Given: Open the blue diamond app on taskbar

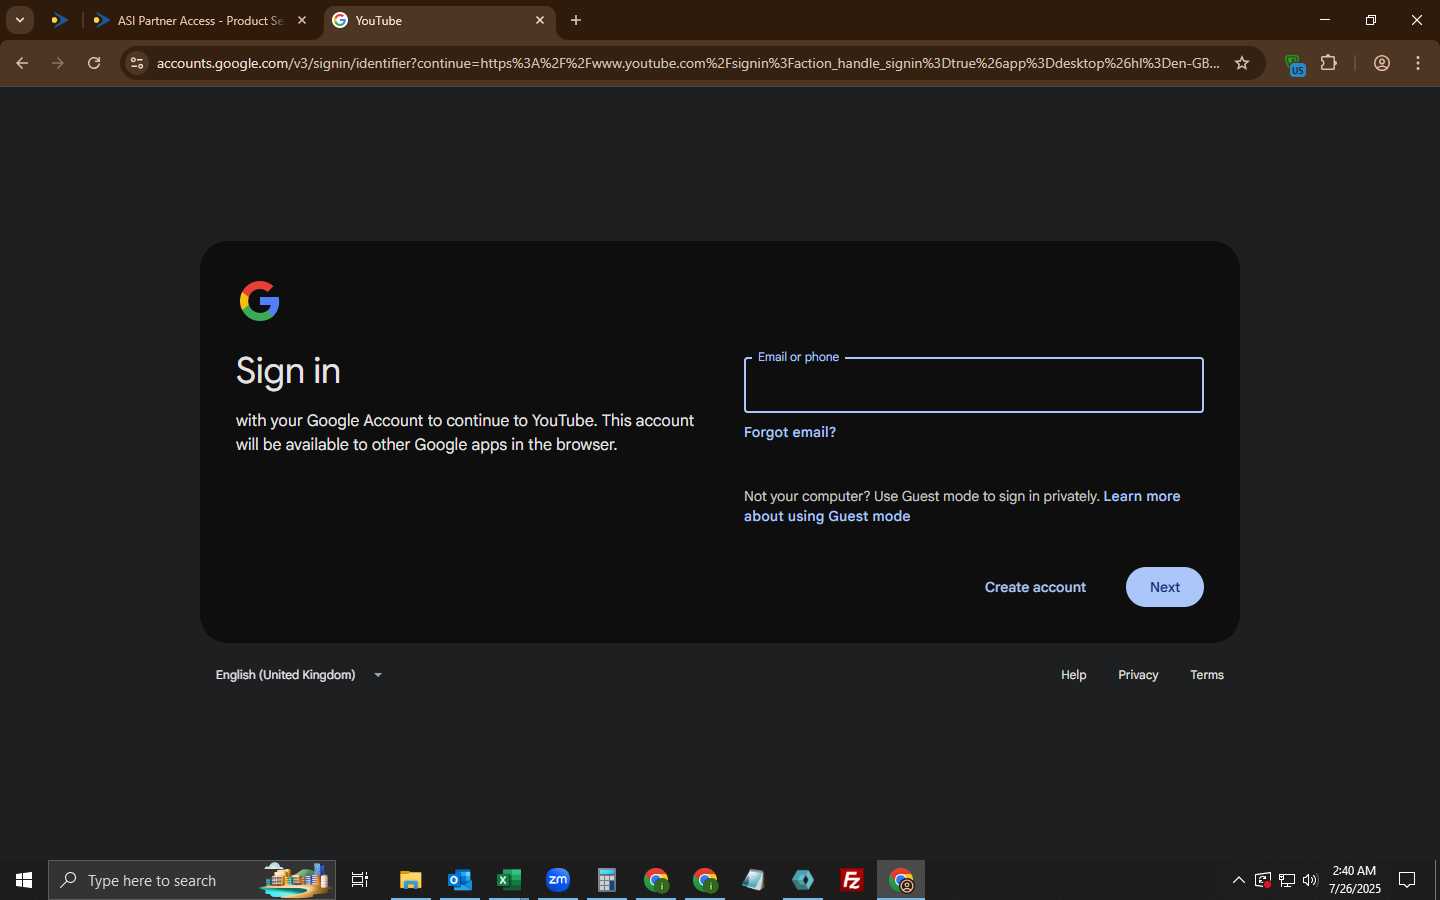Looking at the screenshot, I should tap(803, 880).
